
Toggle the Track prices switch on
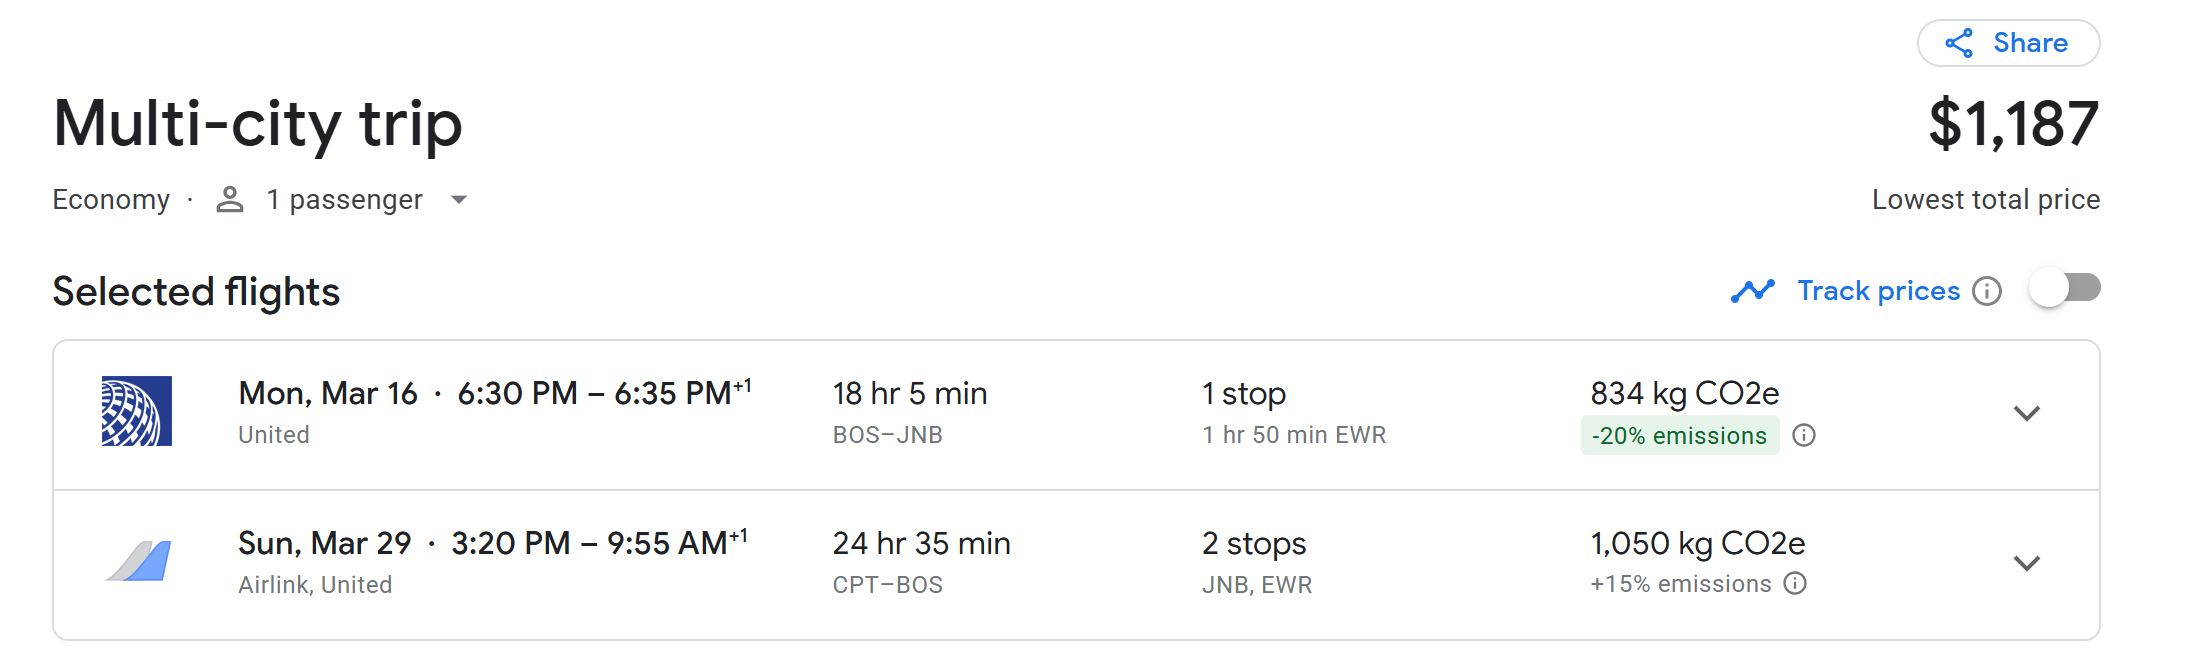pyautogui.click(x=2064, y=289)
